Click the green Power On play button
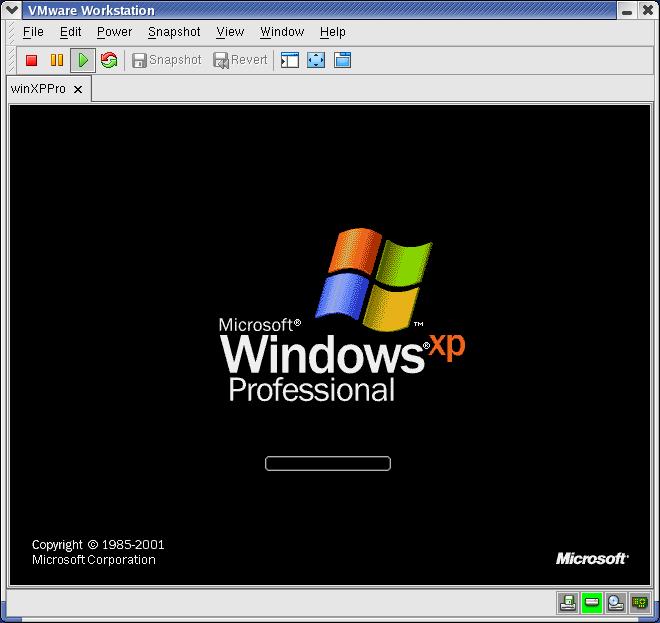 (x=83, y=60)
